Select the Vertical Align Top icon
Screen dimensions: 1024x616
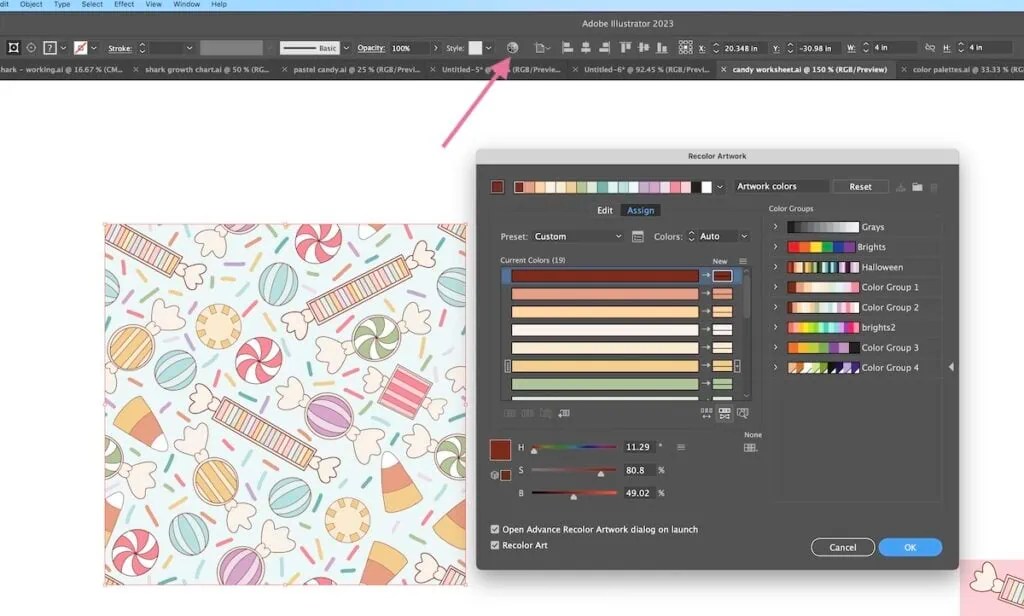626,47
